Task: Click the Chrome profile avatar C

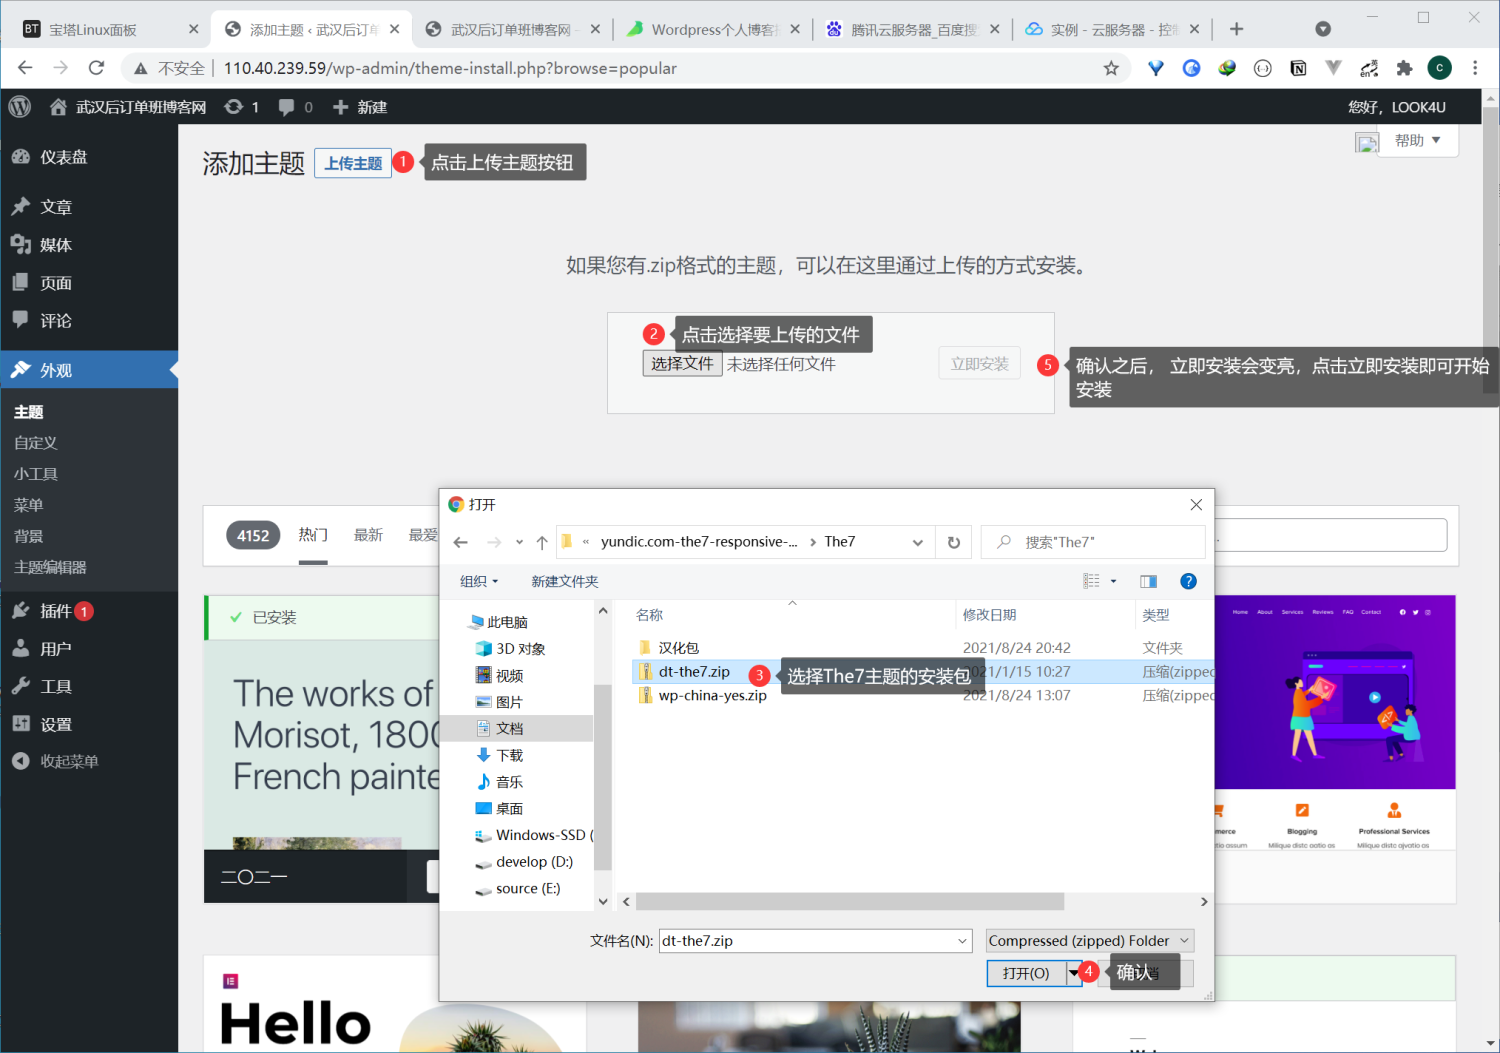Action: pos(1439,68)
